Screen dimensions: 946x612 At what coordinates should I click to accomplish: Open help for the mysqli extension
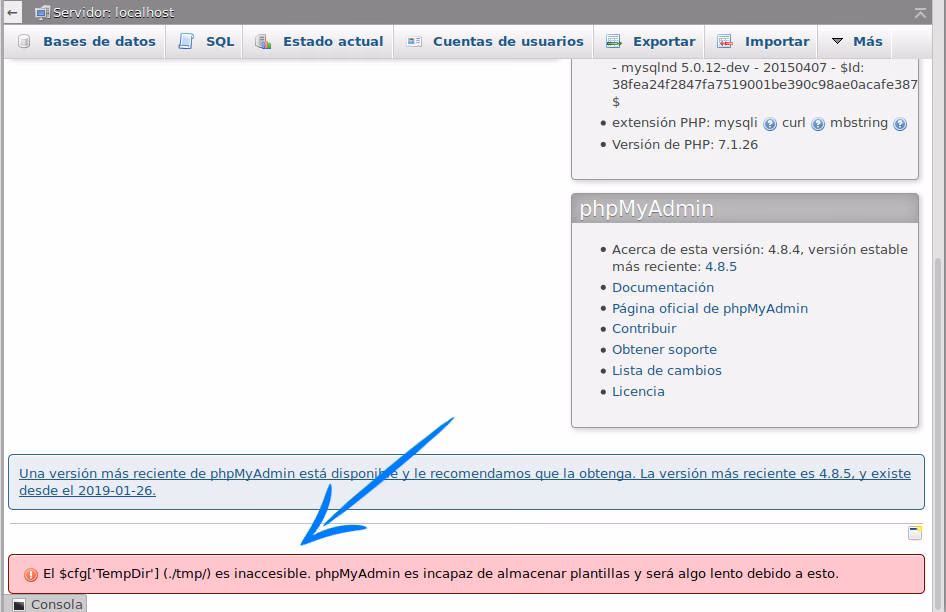pyautogui.click(x=770, y=124)
